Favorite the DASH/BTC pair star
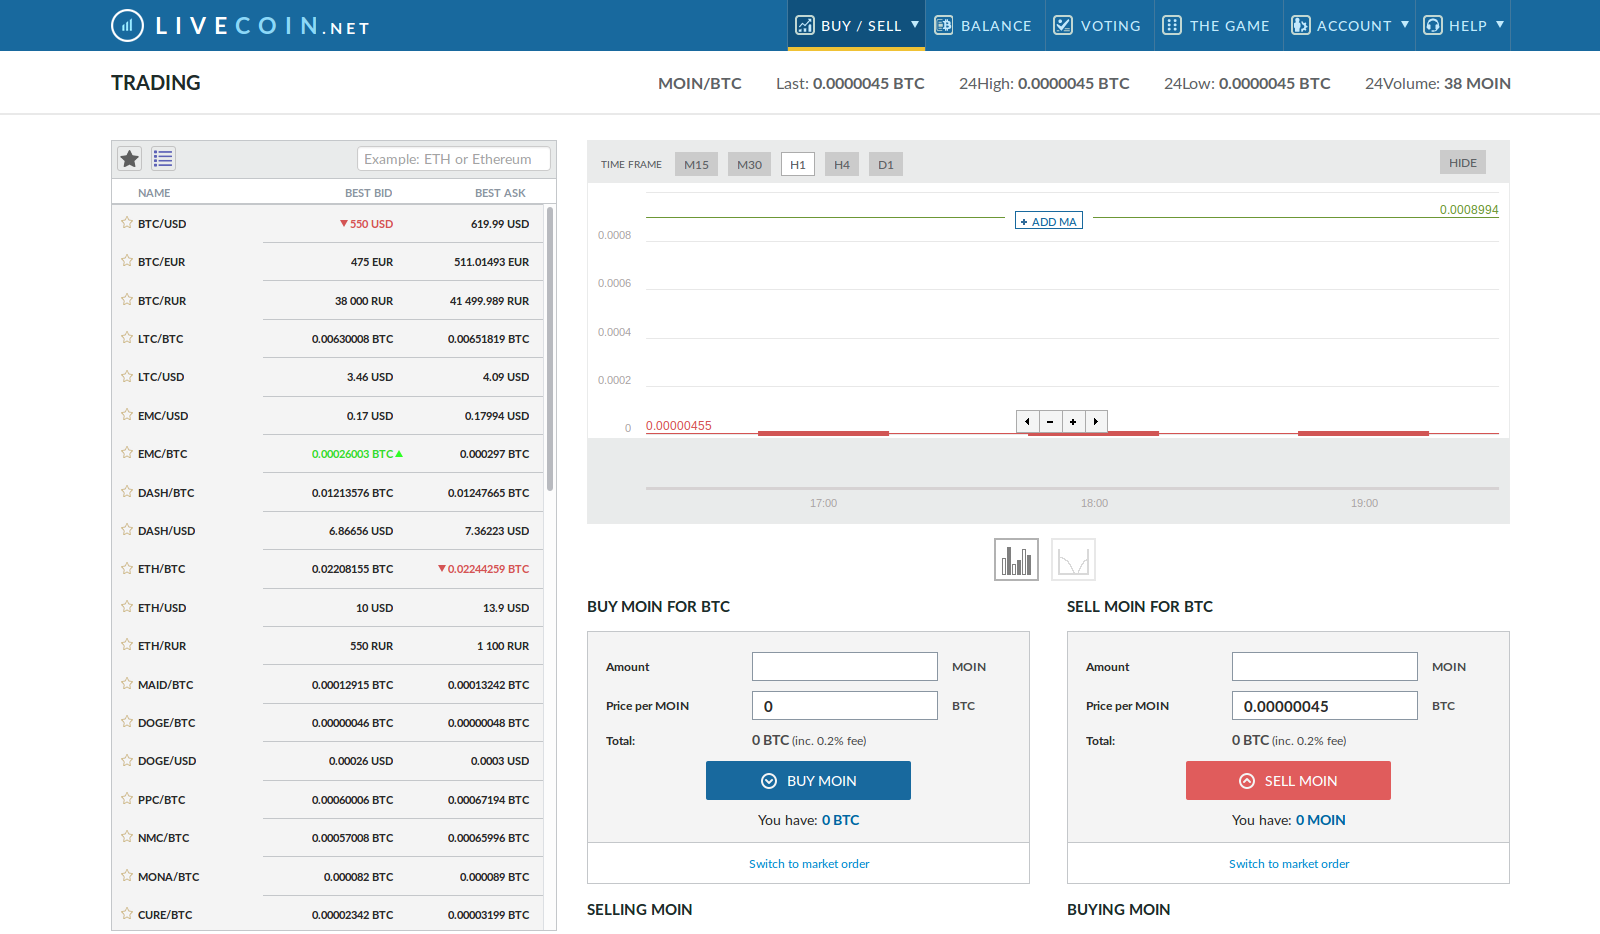This screenshot has width=1600, height=934. (127, 492)
